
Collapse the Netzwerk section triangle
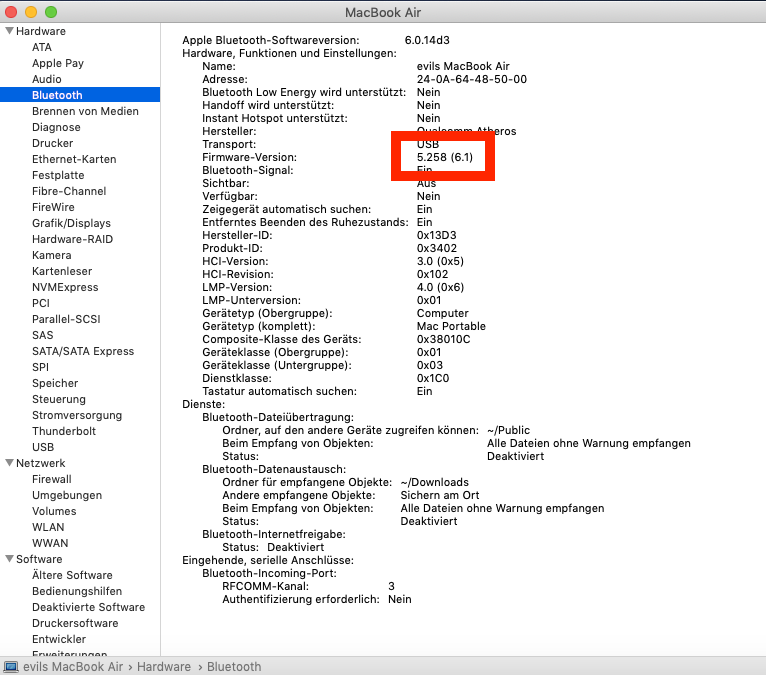pos(9,463)
